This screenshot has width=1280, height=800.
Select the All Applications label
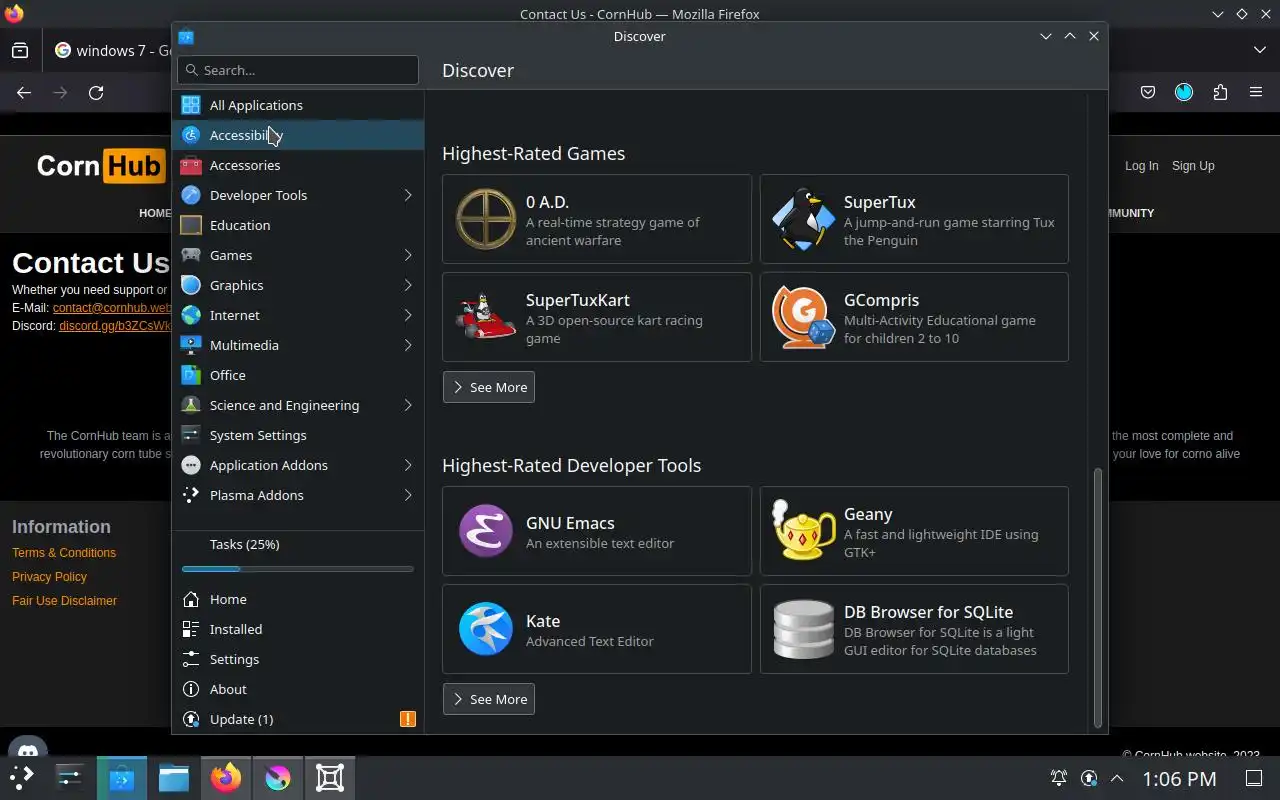pos(256,105)
